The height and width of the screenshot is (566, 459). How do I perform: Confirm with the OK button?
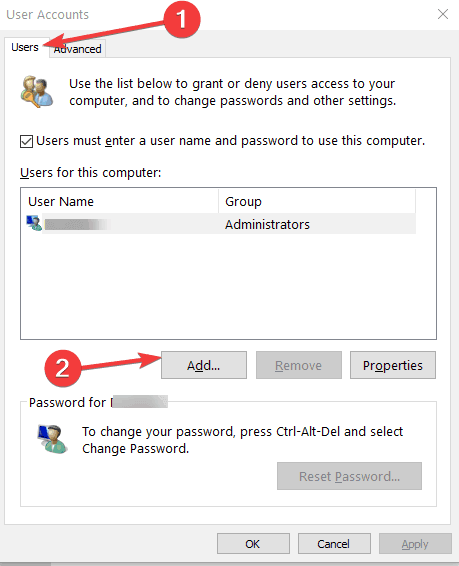(x=253, y=544)
